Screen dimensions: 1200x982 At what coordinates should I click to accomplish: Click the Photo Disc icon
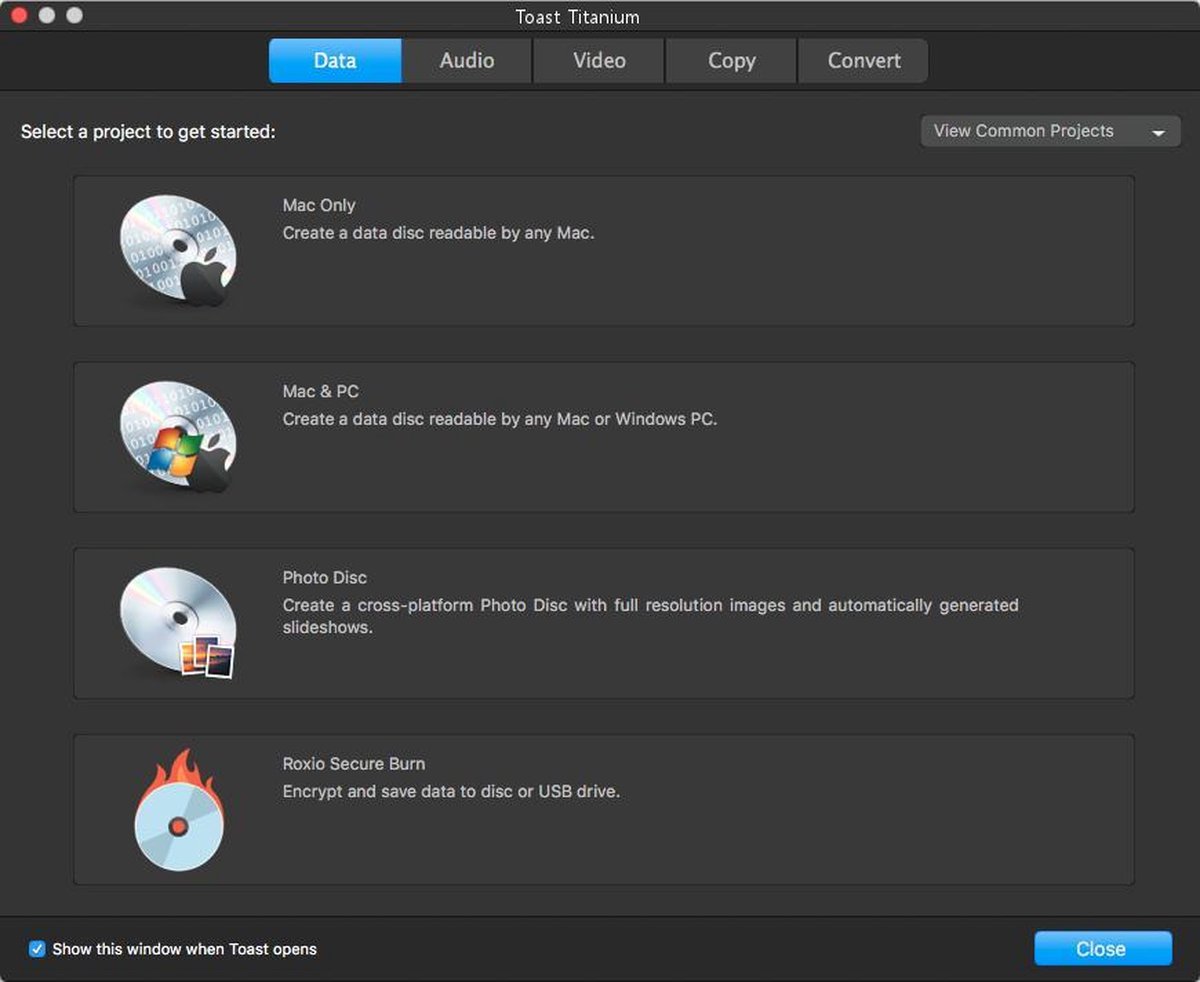(178, 623)
